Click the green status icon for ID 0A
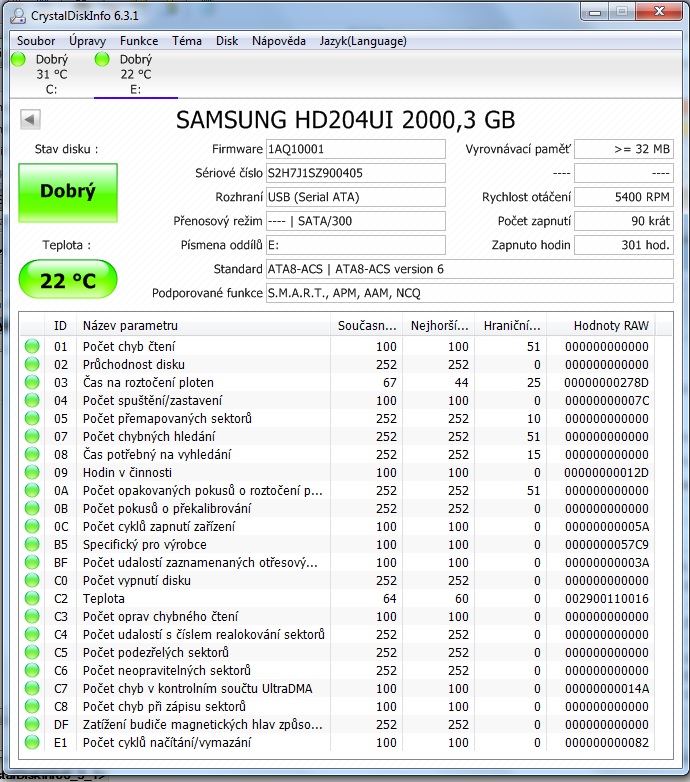Viewport: 690px width, 782px height. tap(32, 490)
